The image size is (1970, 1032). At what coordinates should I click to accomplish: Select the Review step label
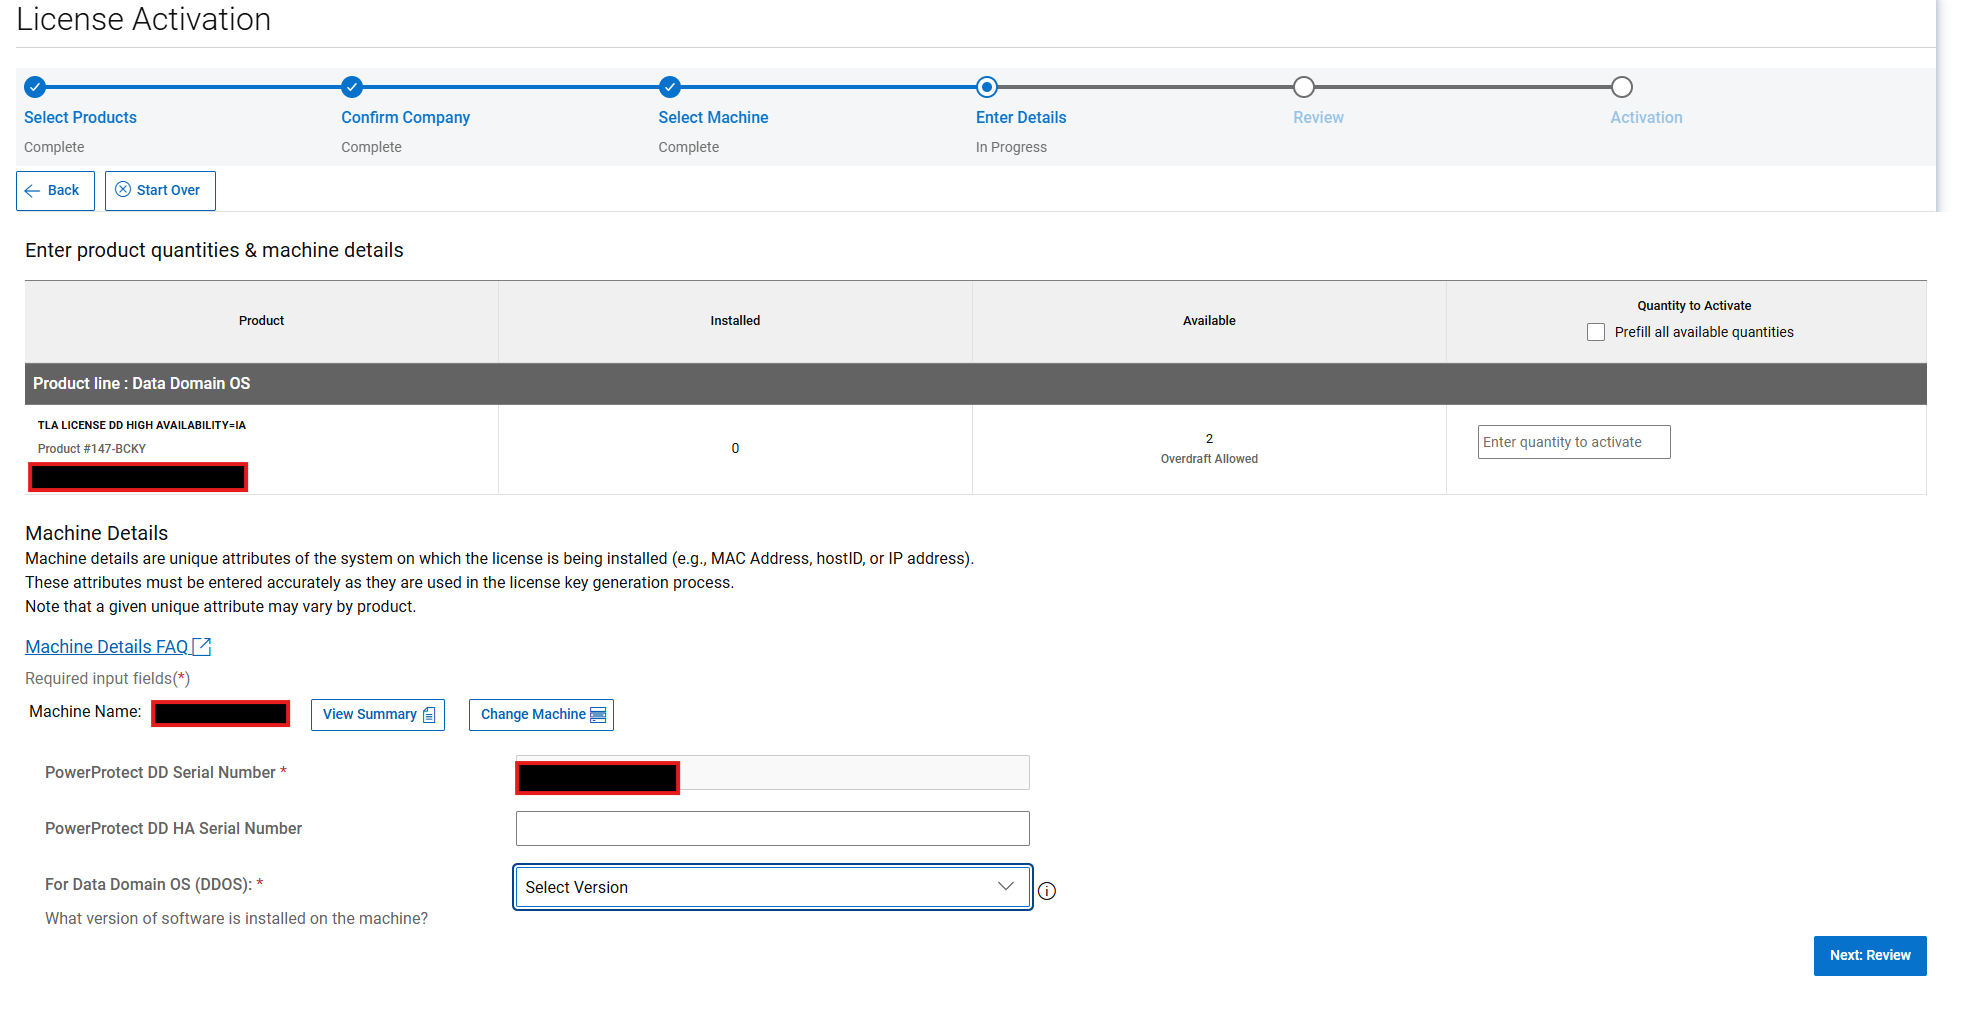point(1318,117)
